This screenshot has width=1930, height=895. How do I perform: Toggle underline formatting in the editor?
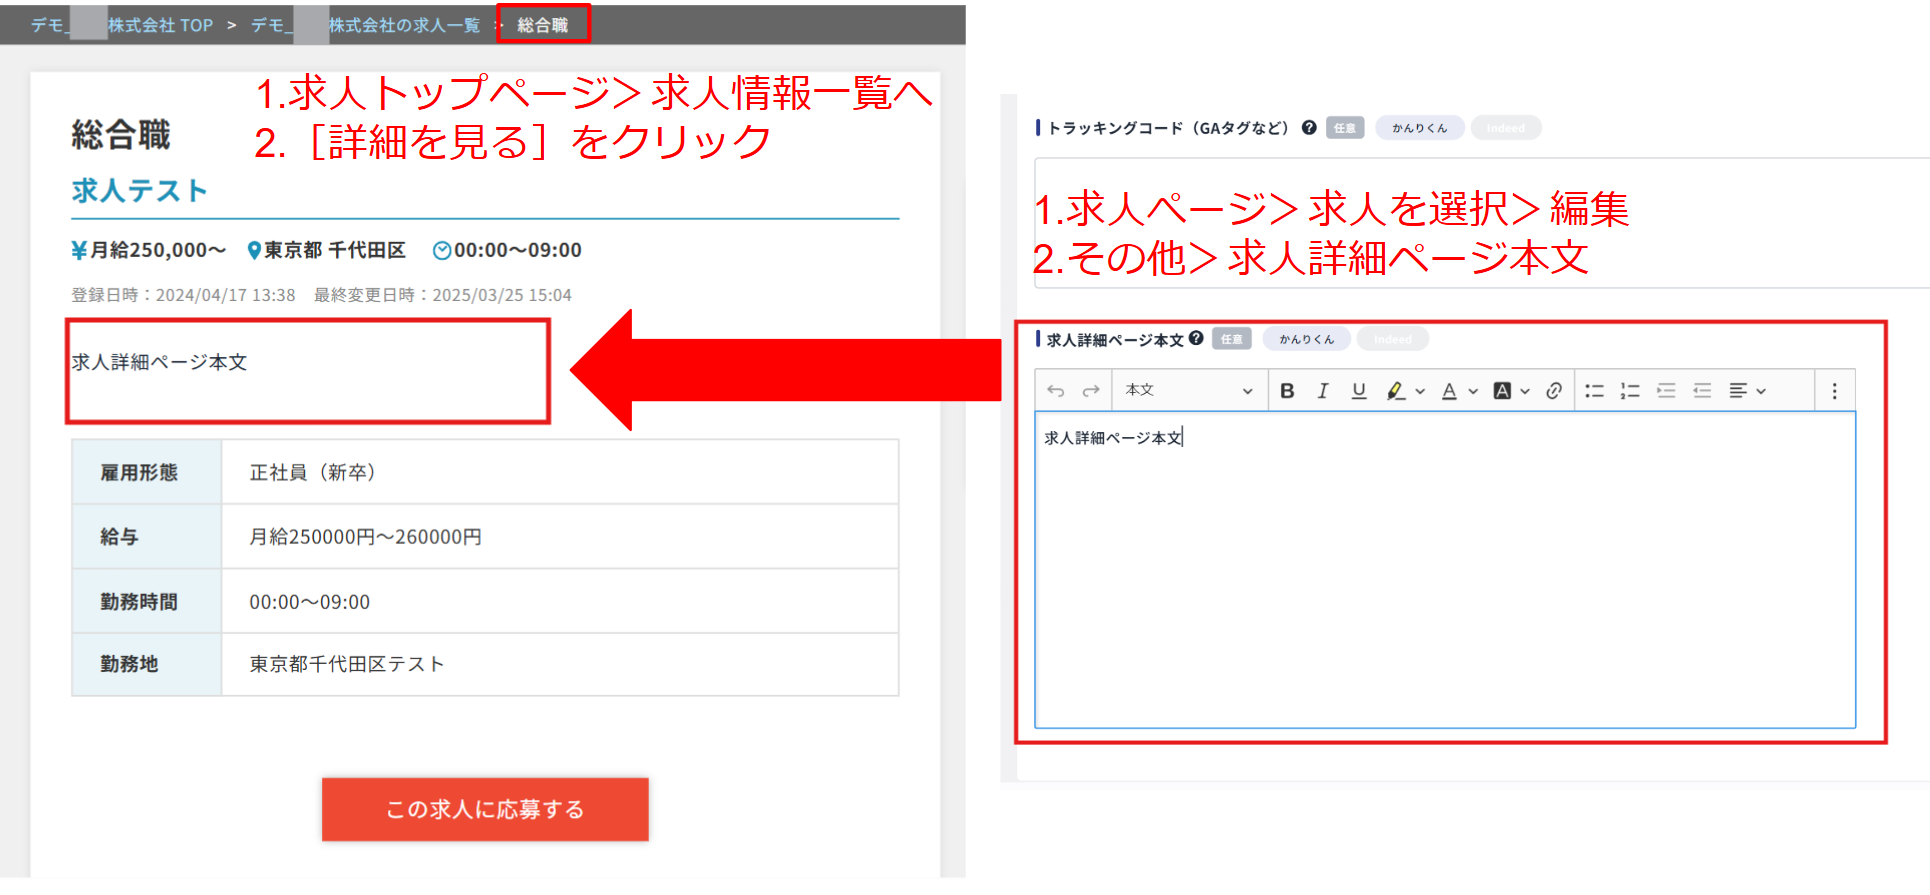[1358, 391]
